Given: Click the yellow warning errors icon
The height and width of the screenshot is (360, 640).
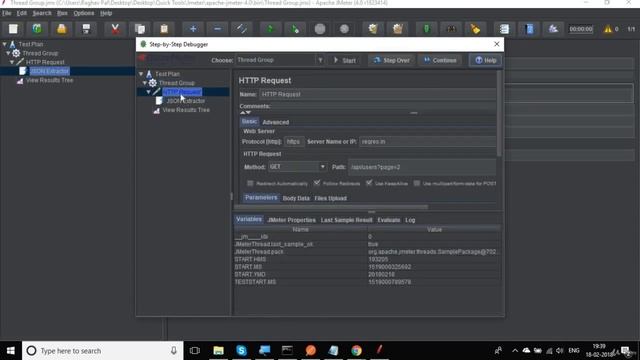Looking at the screenshot, I should (x=608, y=29).
